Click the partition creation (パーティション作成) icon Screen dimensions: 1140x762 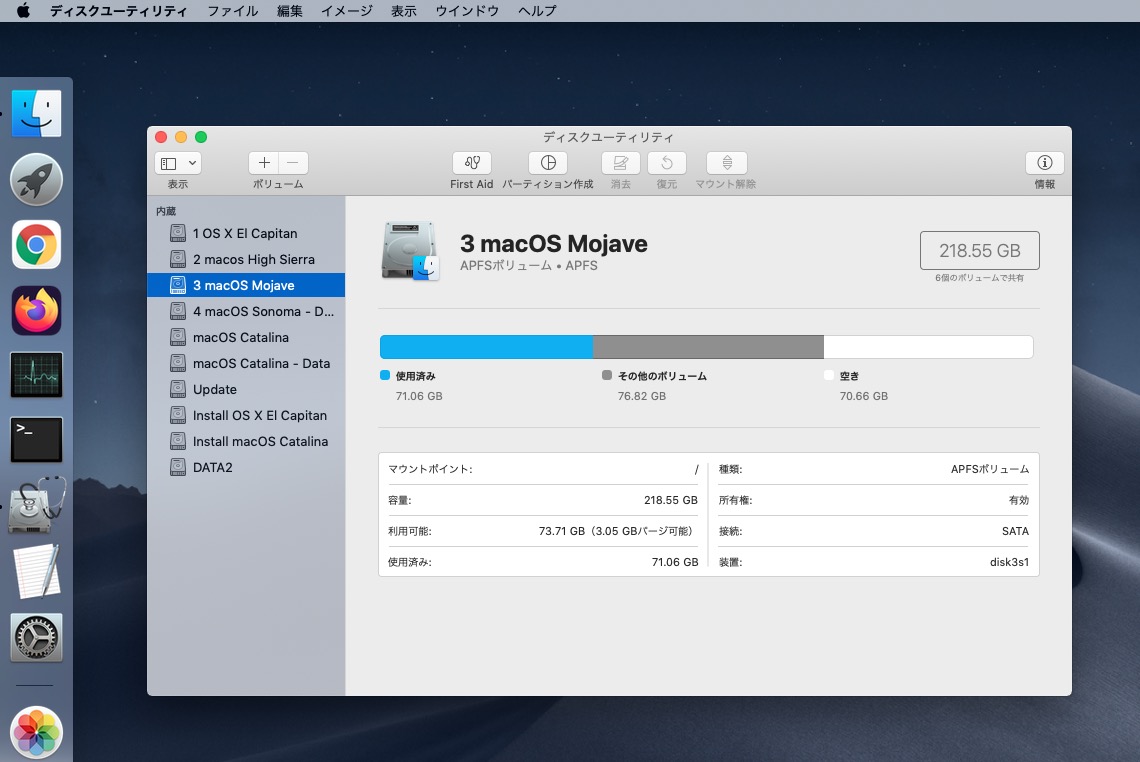pyautogui.click(x=547, y=163)
